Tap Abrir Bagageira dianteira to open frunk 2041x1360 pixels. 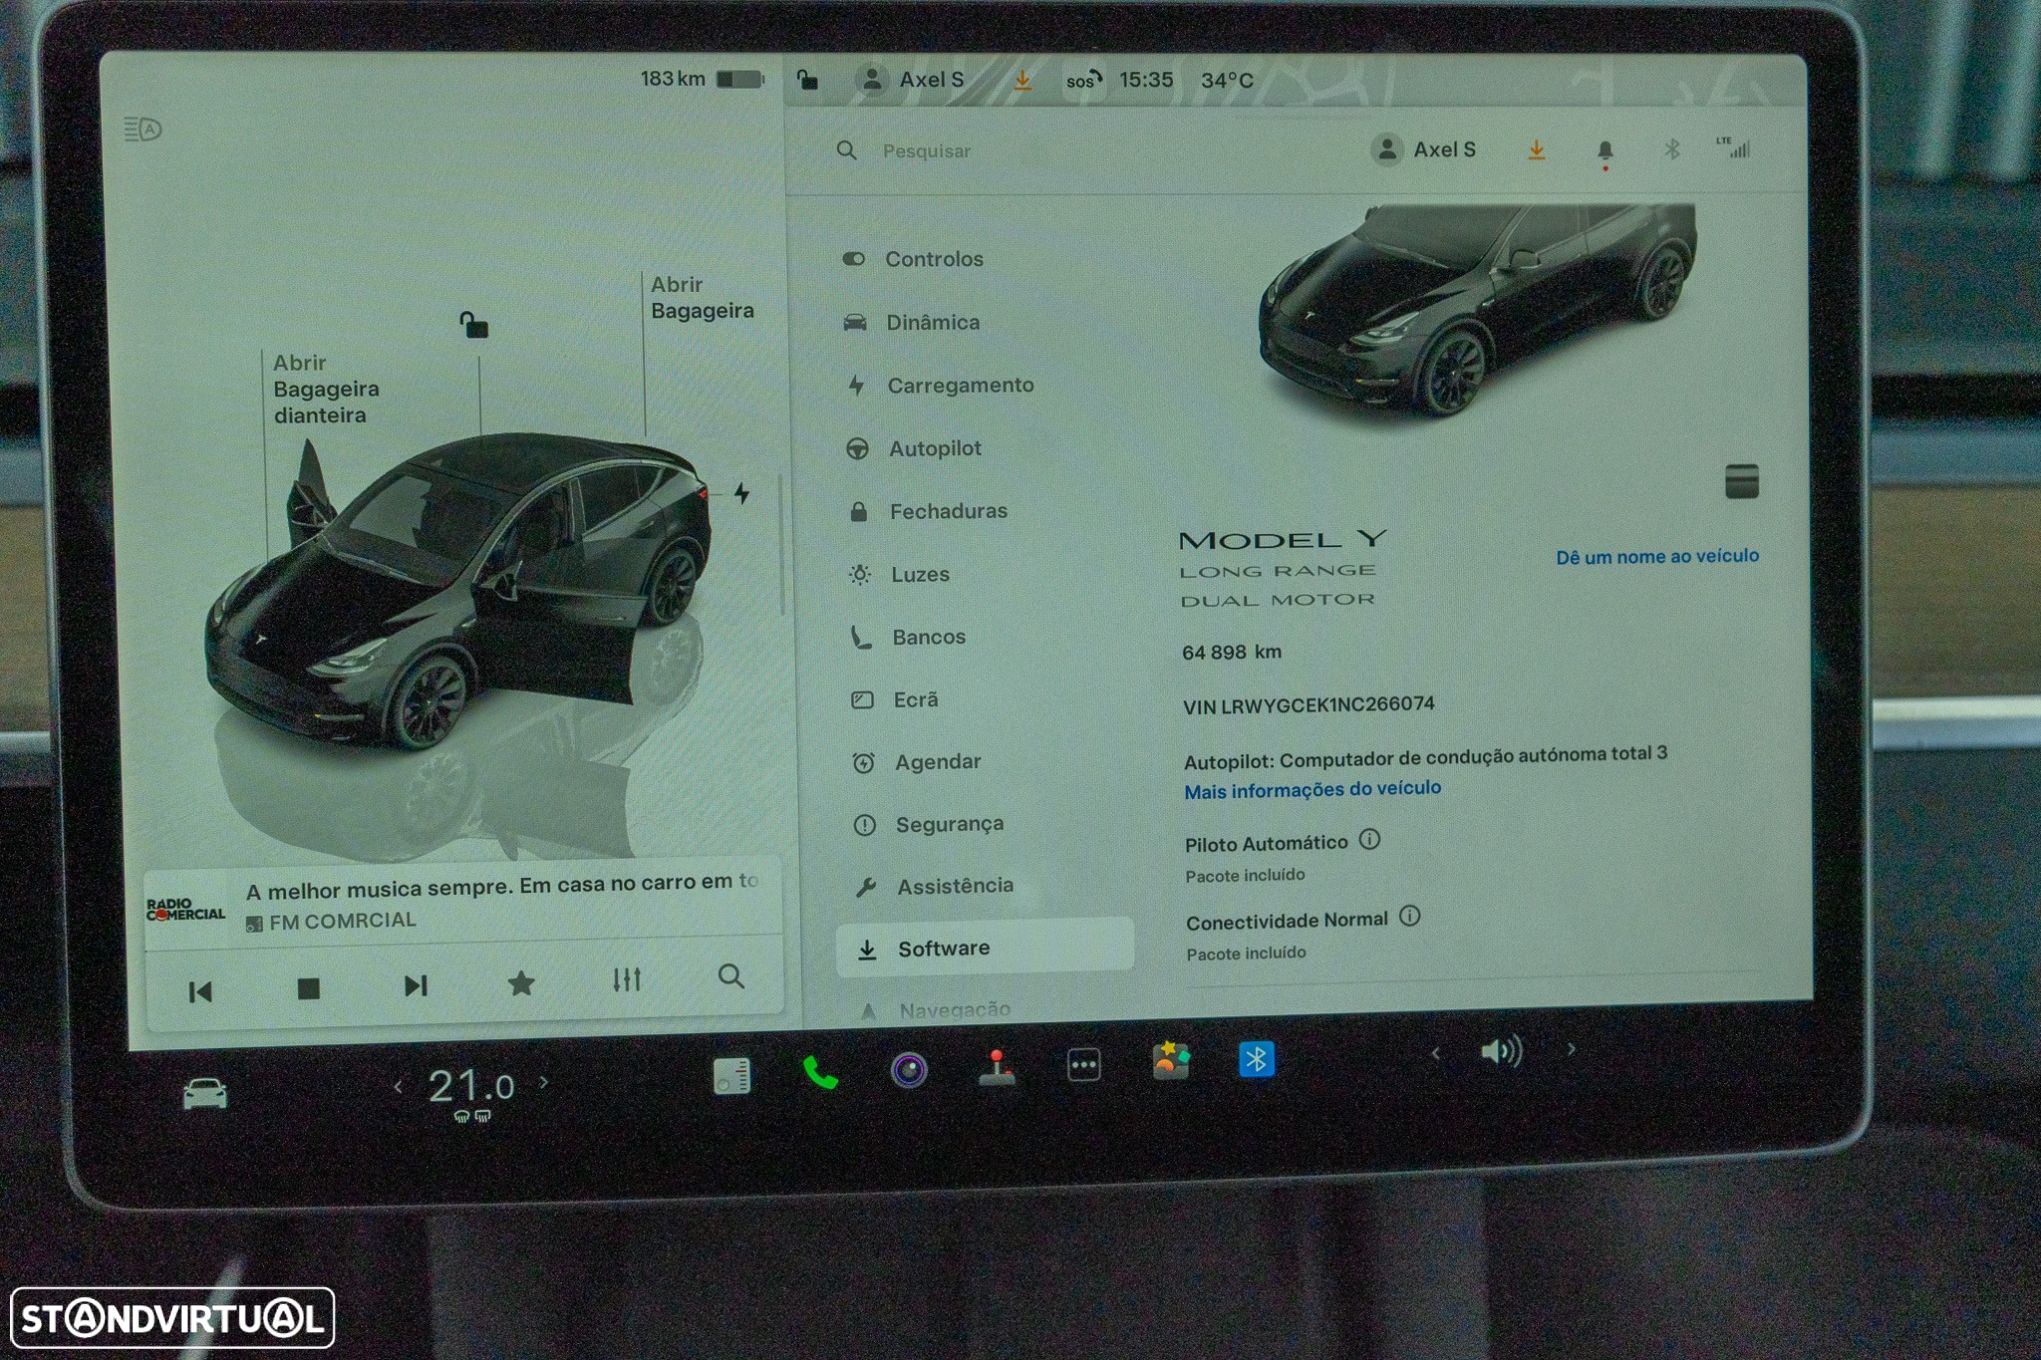(326, 389)
